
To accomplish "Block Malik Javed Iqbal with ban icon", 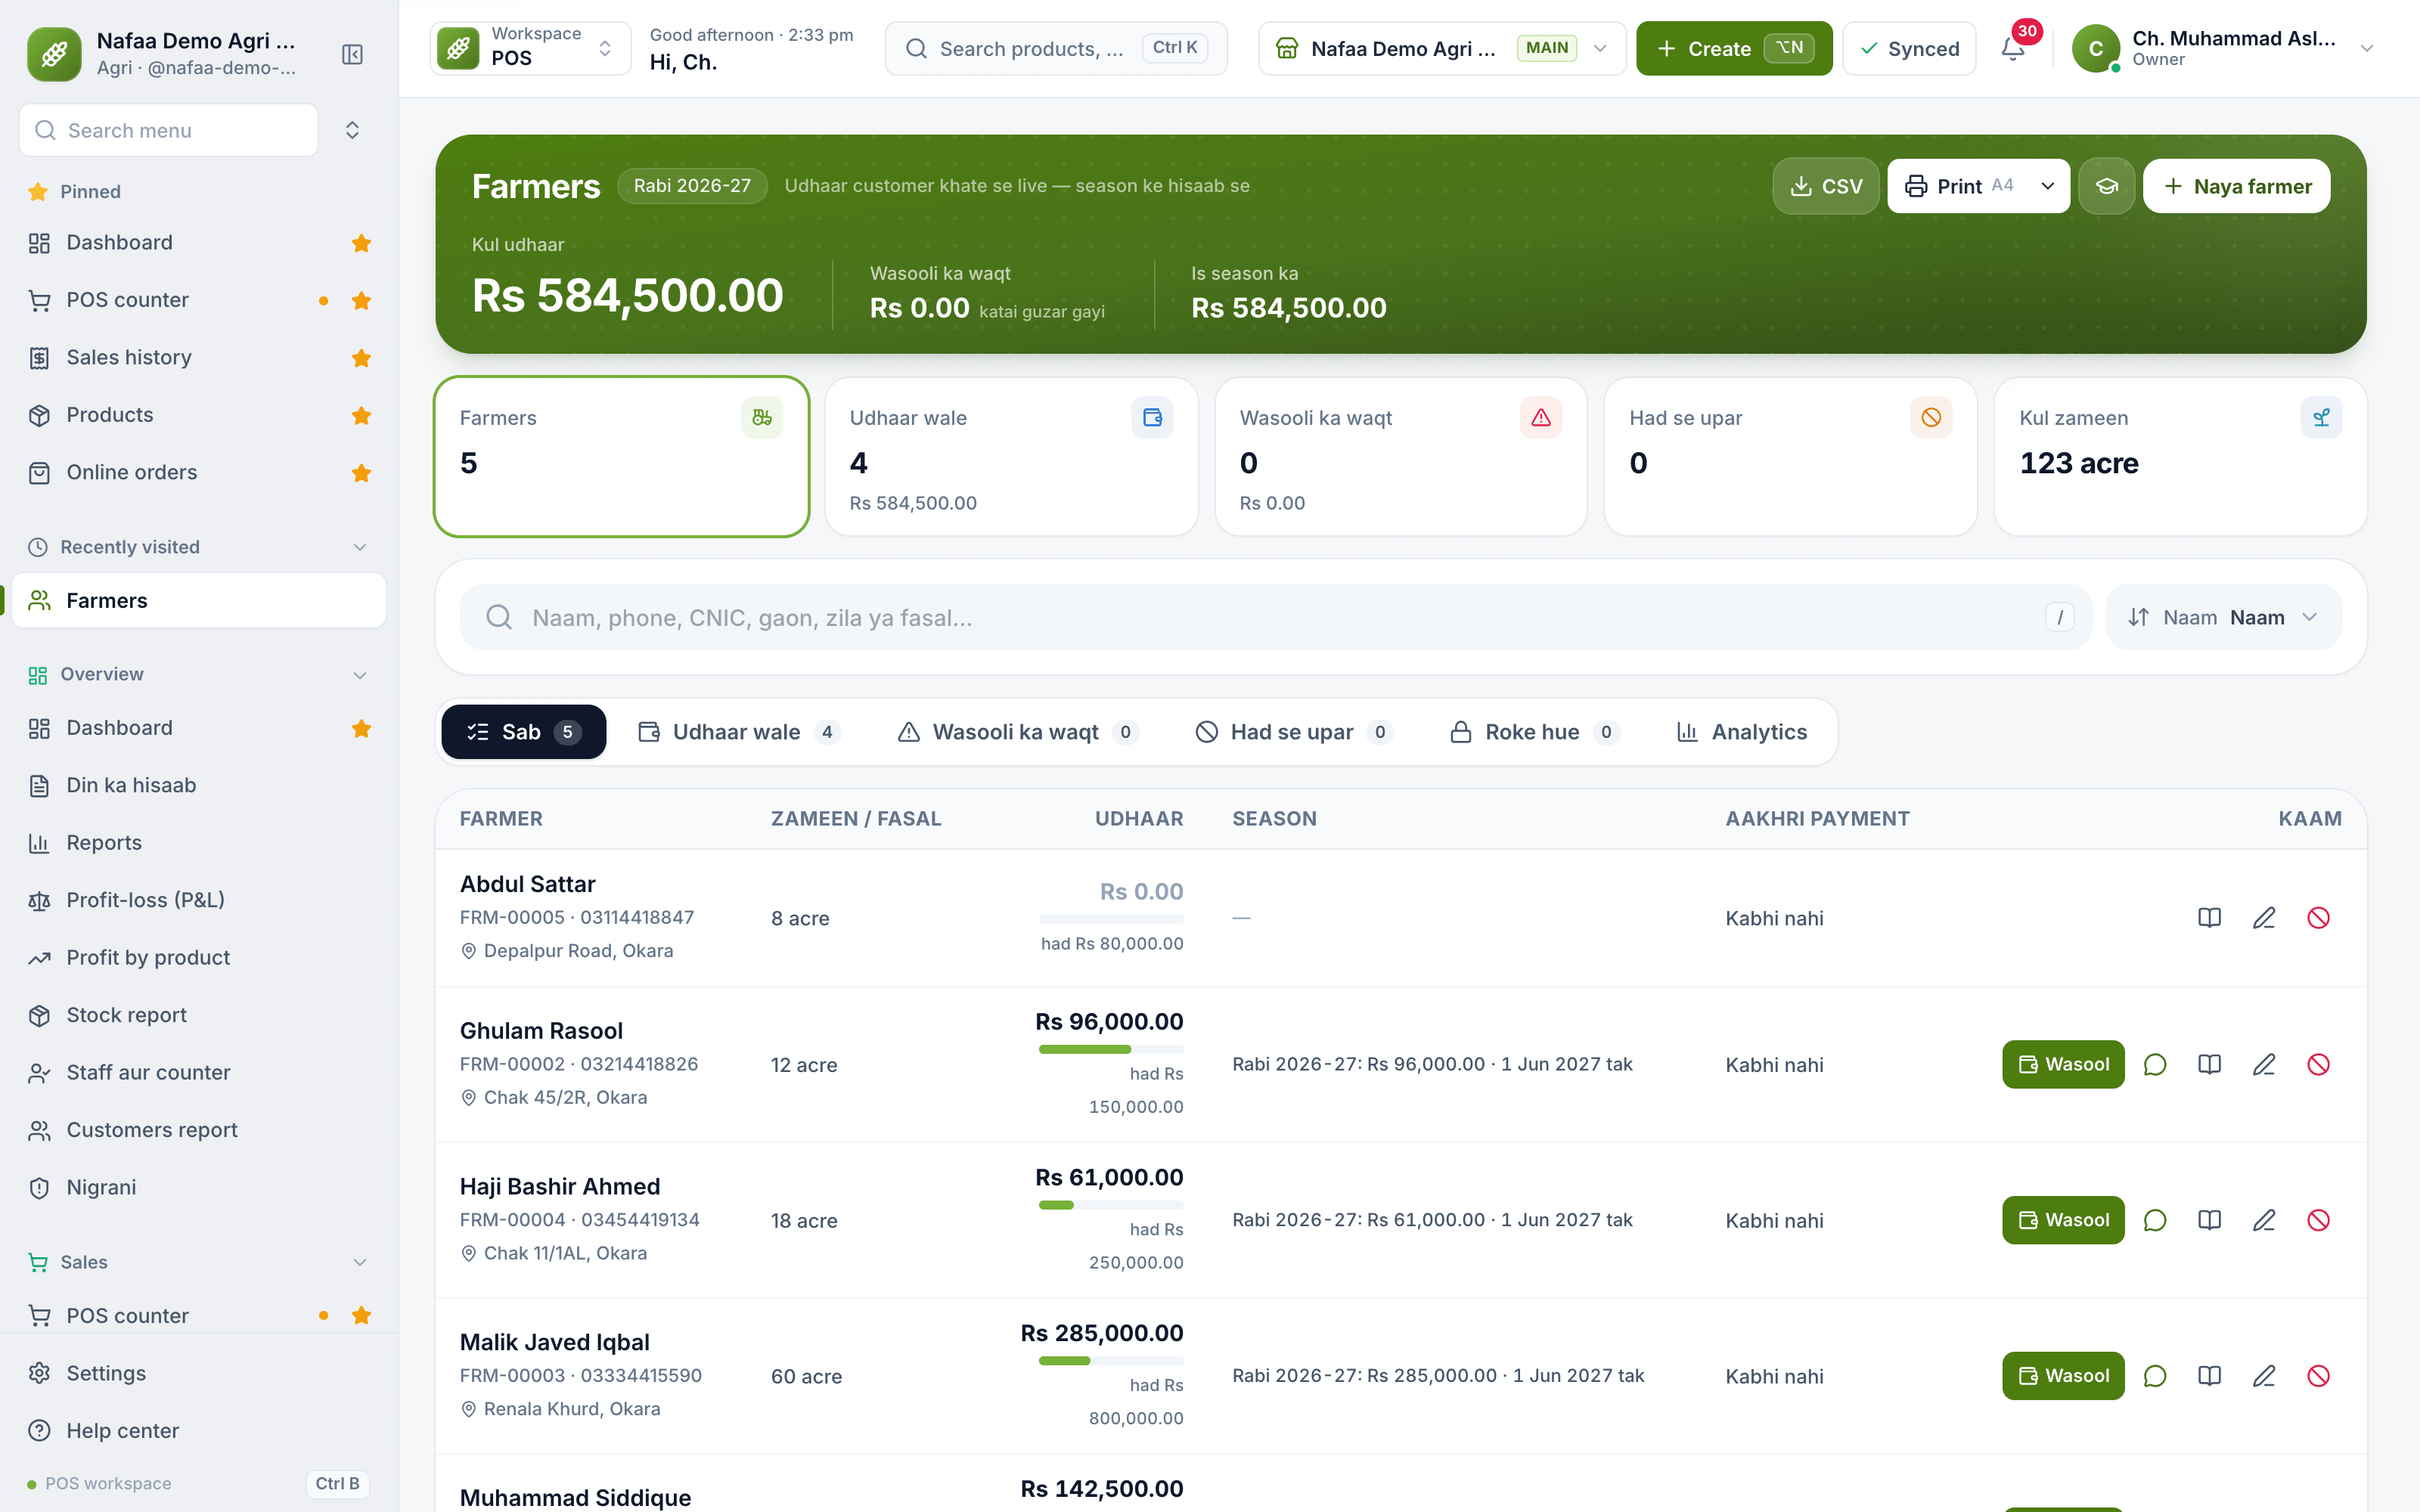I will tap(2318, 1376).
